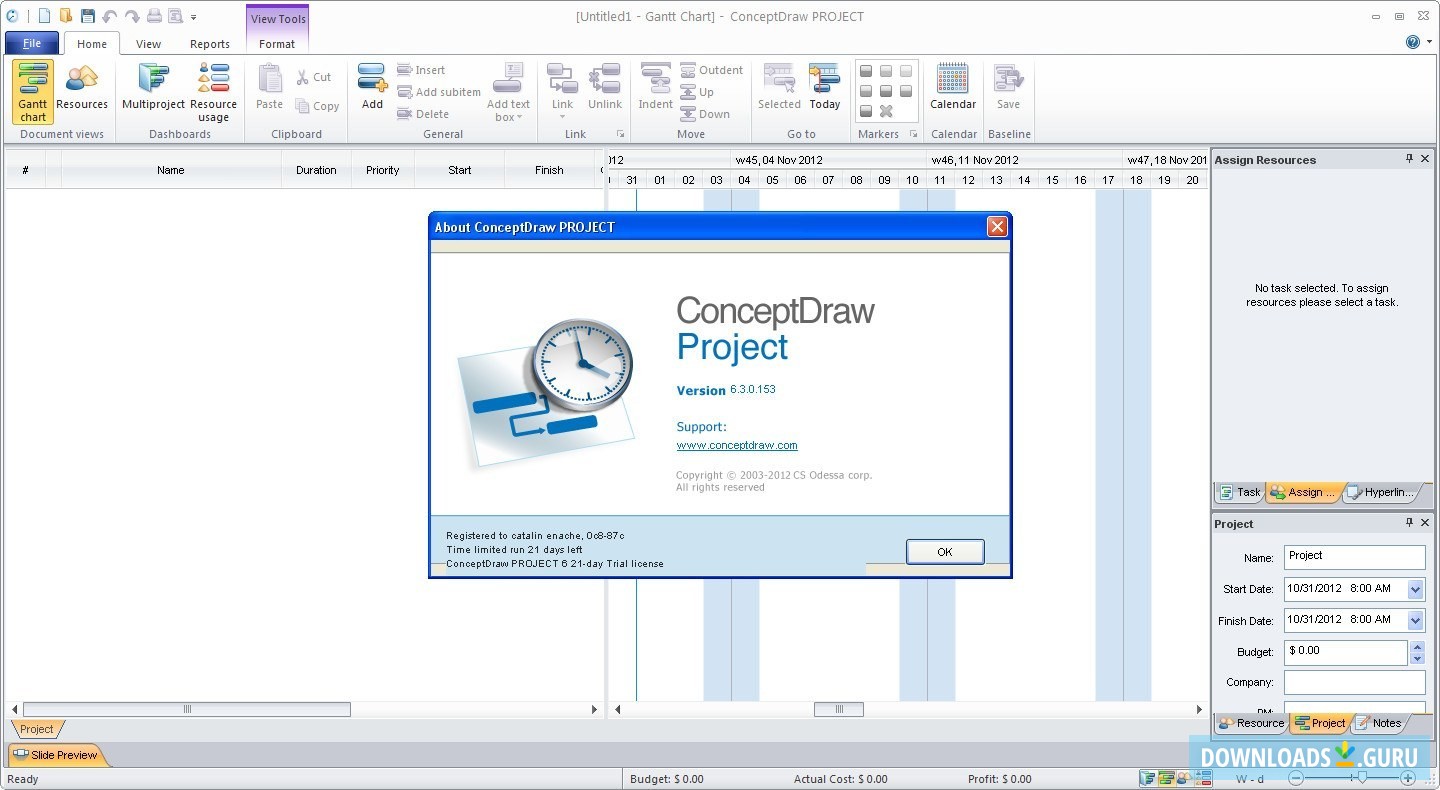1440x790 pixels.
Task: Close the Assign Resources panel
Action: (x=1425, y=159)
